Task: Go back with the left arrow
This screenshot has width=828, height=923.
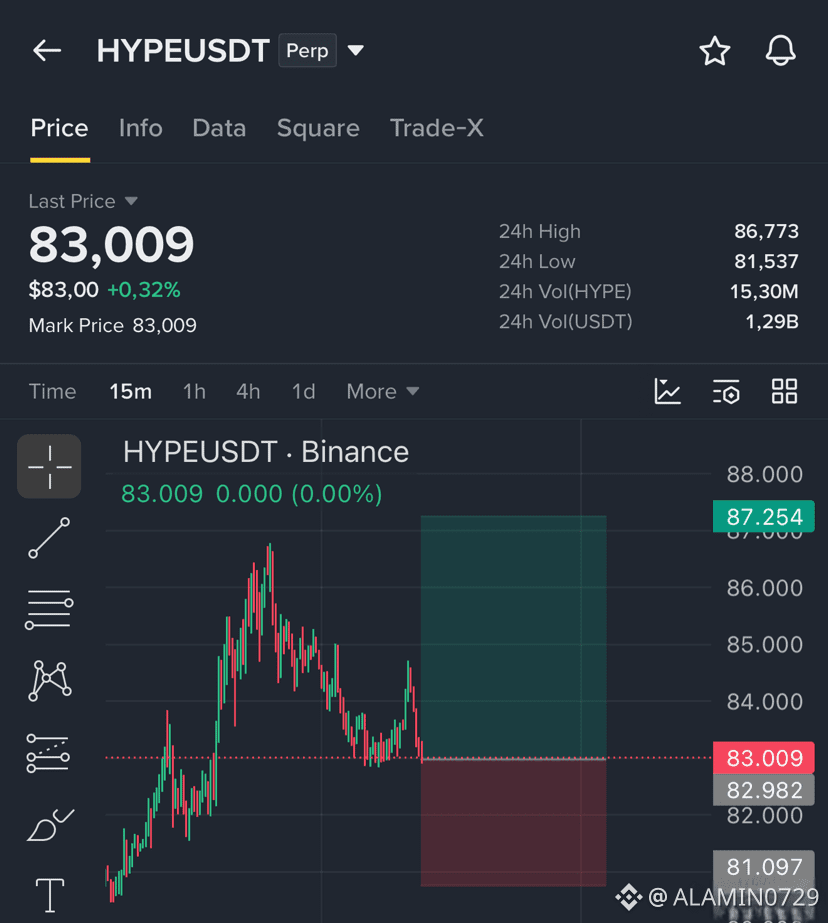Action: 47,51
